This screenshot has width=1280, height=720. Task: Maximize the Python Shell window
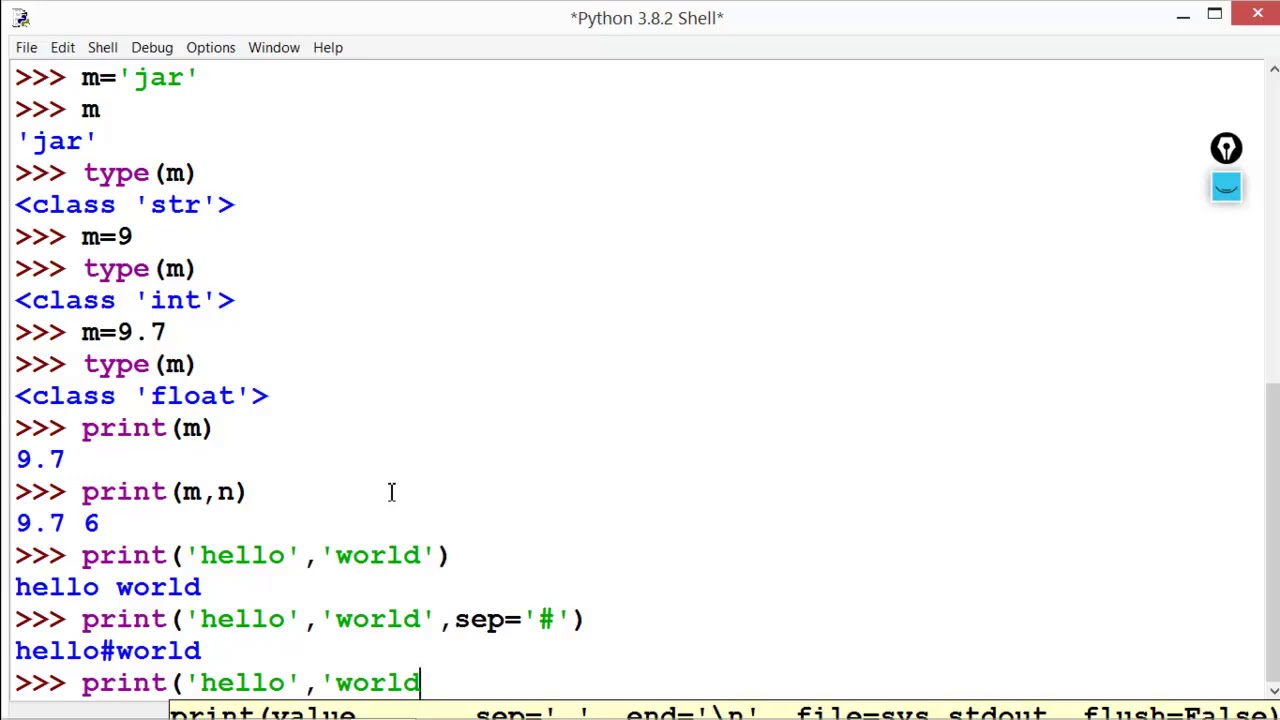click(x=1214, y=15)
